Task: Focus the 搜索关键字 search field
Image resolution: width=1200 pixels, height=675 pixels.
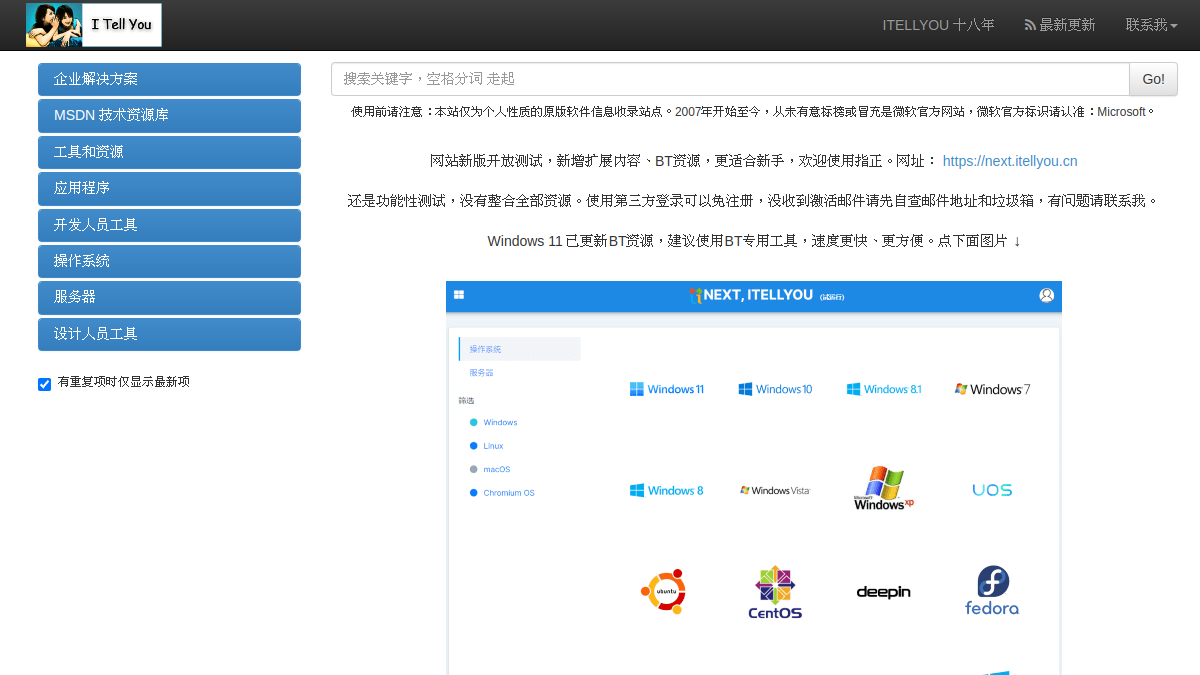Action: click(730, 79)
